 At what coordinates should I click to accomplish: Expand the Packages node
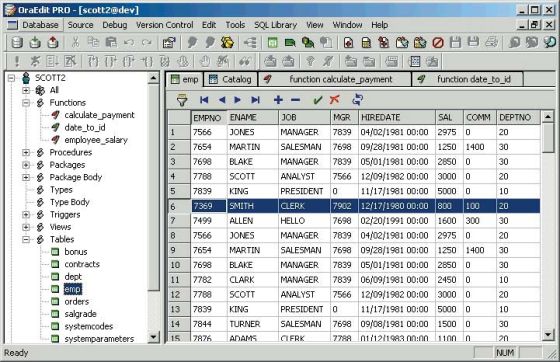tap(26, 165)
